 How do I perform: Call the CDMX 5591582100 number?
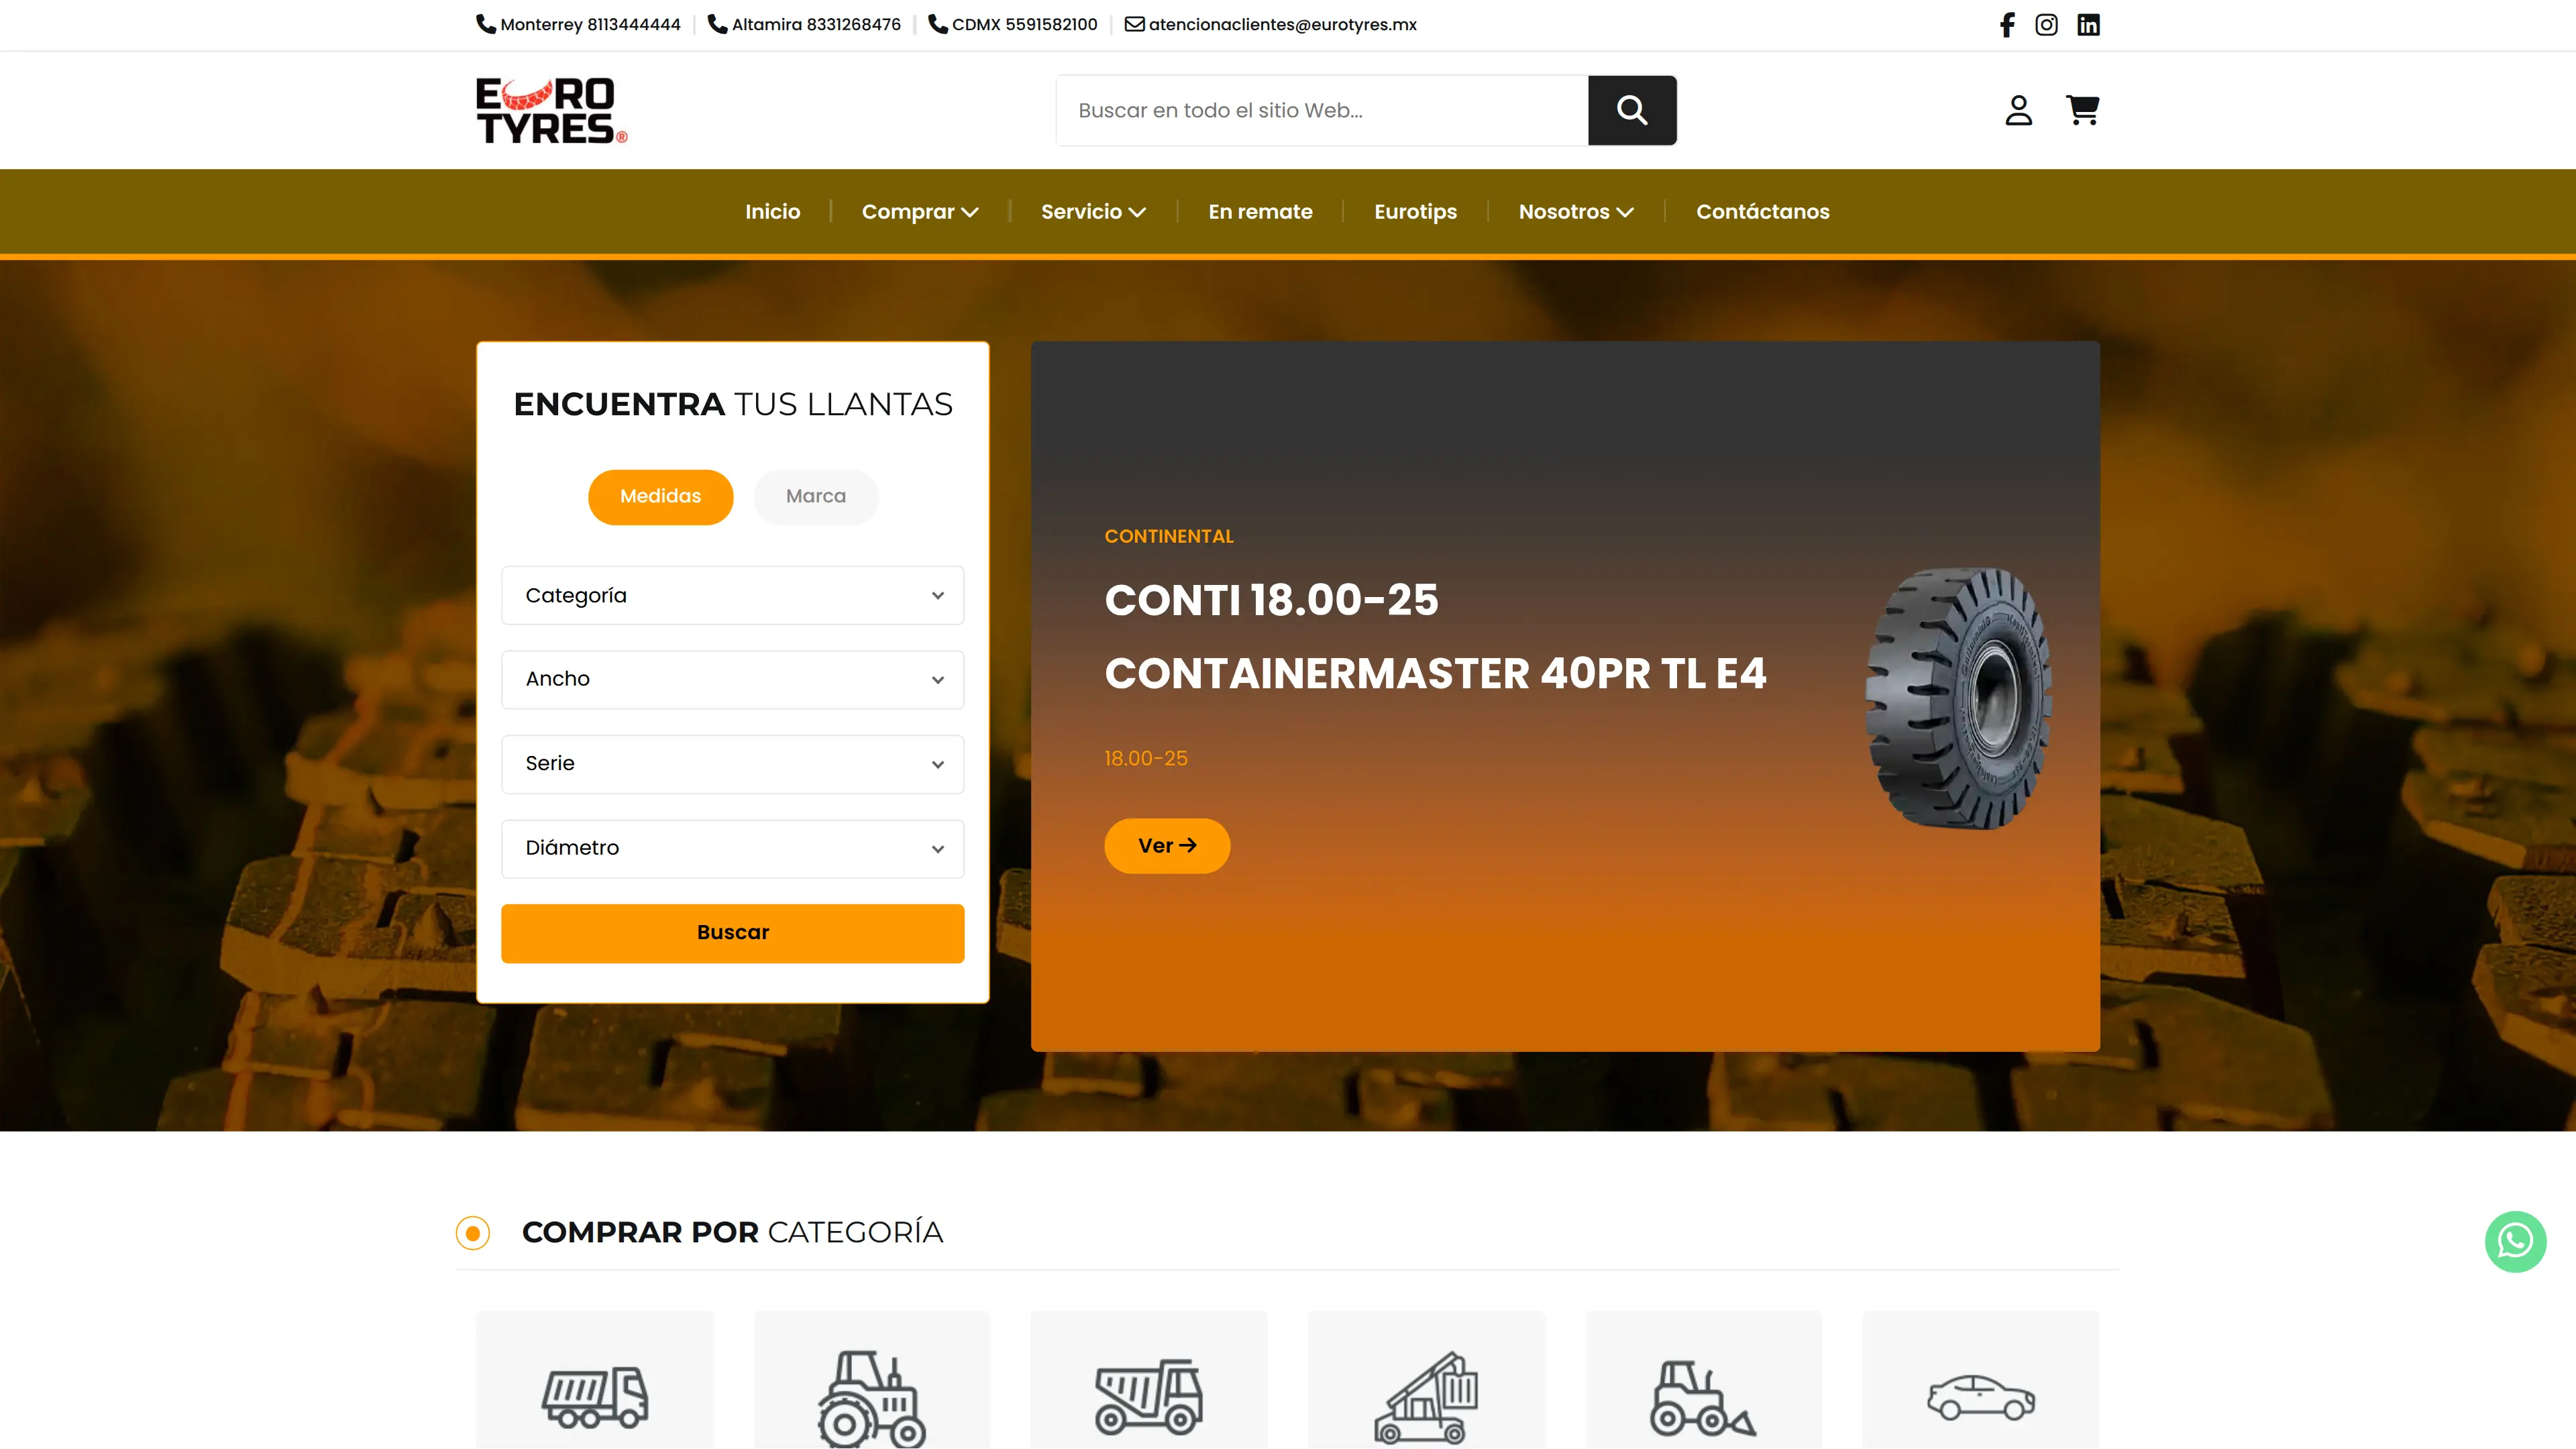pos(1025,24)
